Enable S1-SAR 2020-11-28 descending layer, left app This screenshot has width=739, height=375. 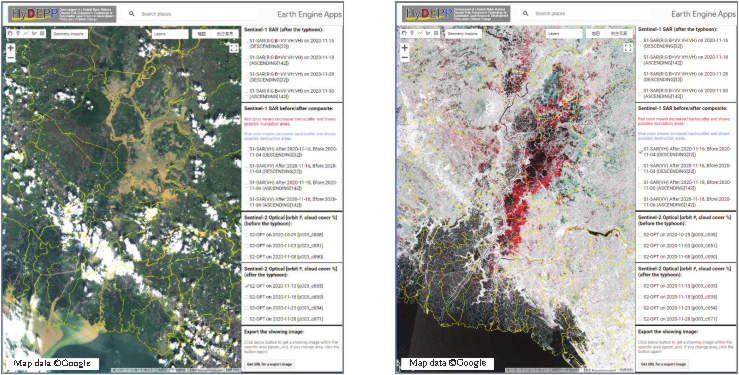coord(246,77)
